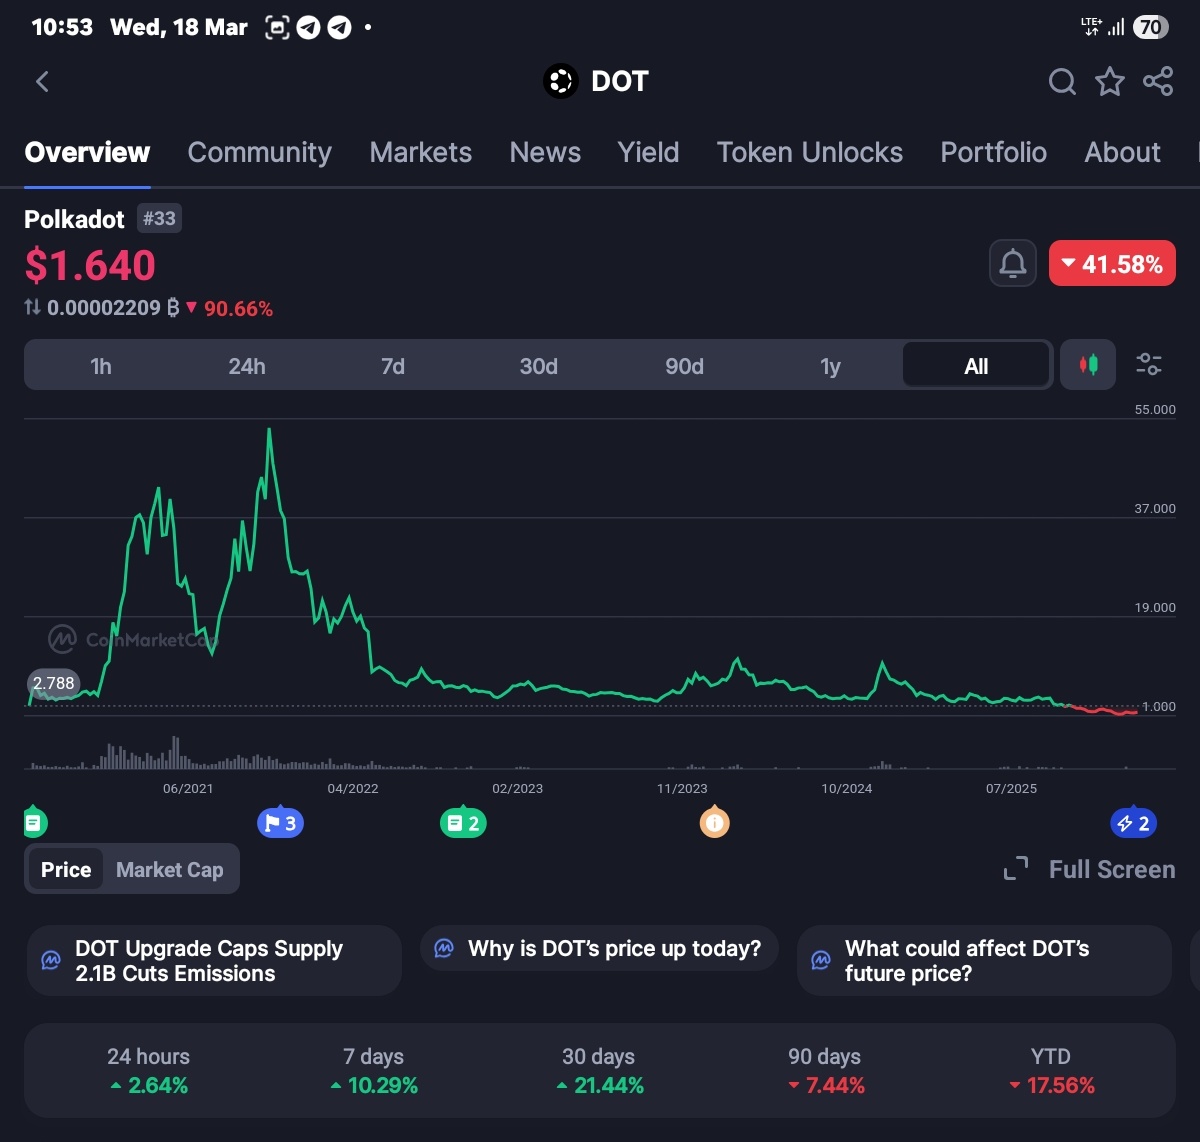
Task: Tap the Polkadot coin name
Action: (x=74, y=219)
